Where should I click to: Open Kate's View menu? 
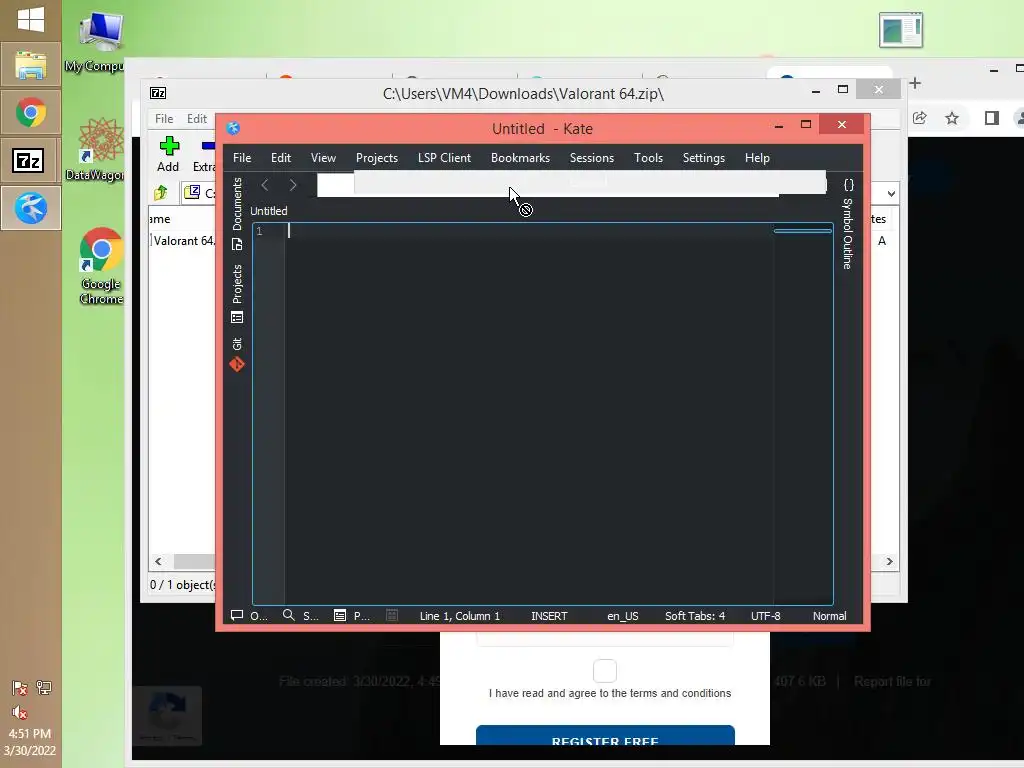tap(323, 157)
